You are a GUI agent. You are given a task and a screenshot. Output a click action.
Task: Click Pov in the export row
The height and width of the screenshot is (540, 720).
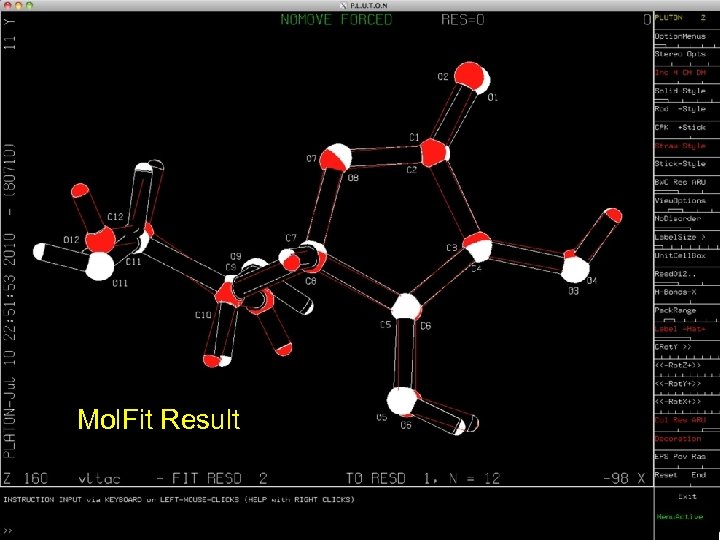pos(680,457)
